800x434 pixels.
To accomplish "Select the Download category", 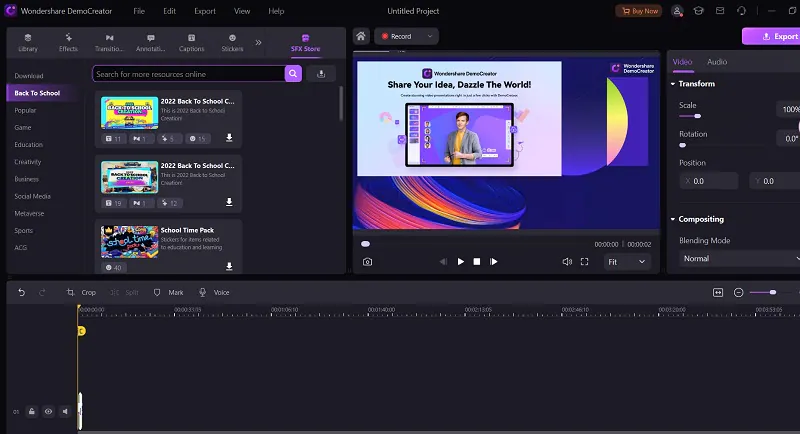I will point(29,76).
